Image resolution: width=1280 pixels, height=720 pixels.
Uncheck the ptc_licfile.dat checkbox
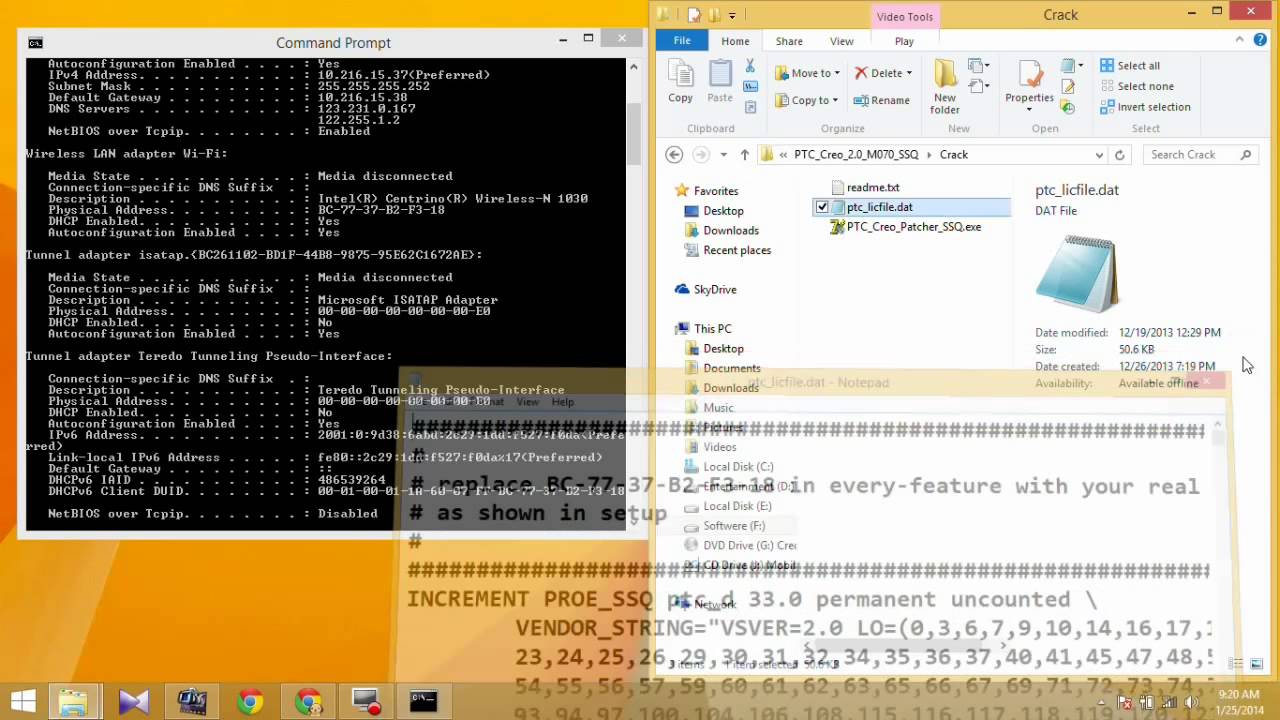coord(822,207)
